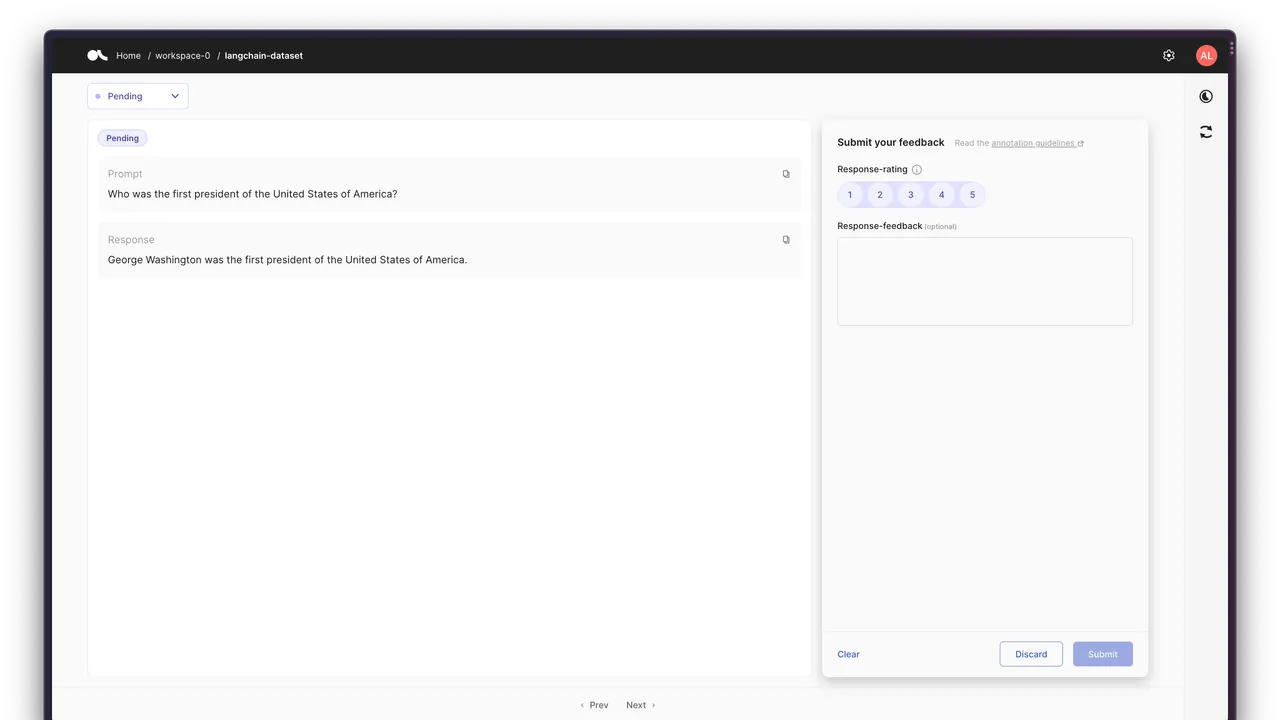Focus the Response-feedback text area
The width and height of the screenshot is (1280, 720).
click(985, 281)
